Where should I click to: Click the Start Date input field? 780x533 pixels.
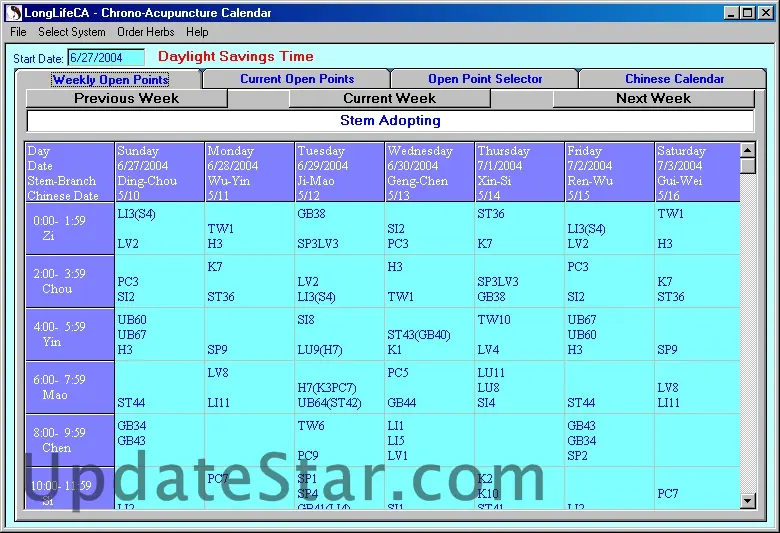pyautogui.click(x=106, y=58)
